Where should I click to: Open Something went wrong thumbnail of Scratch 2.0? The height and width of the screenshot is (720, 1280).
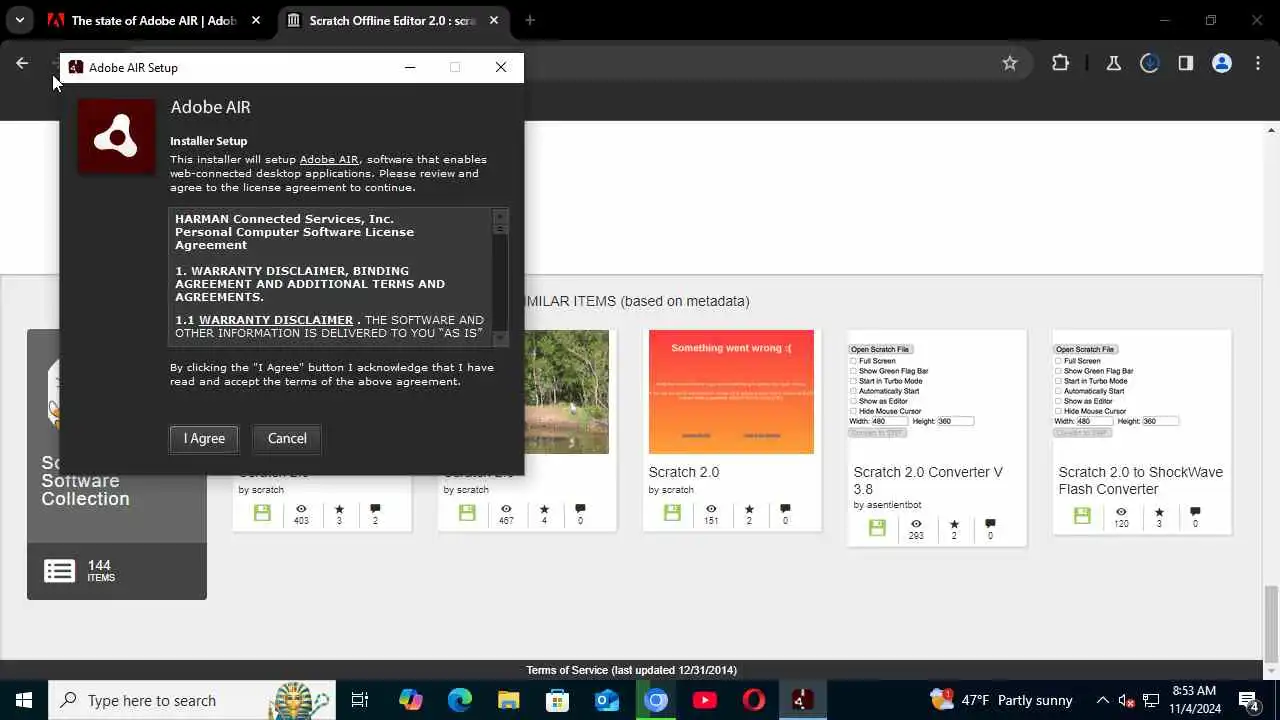[731, 392]
